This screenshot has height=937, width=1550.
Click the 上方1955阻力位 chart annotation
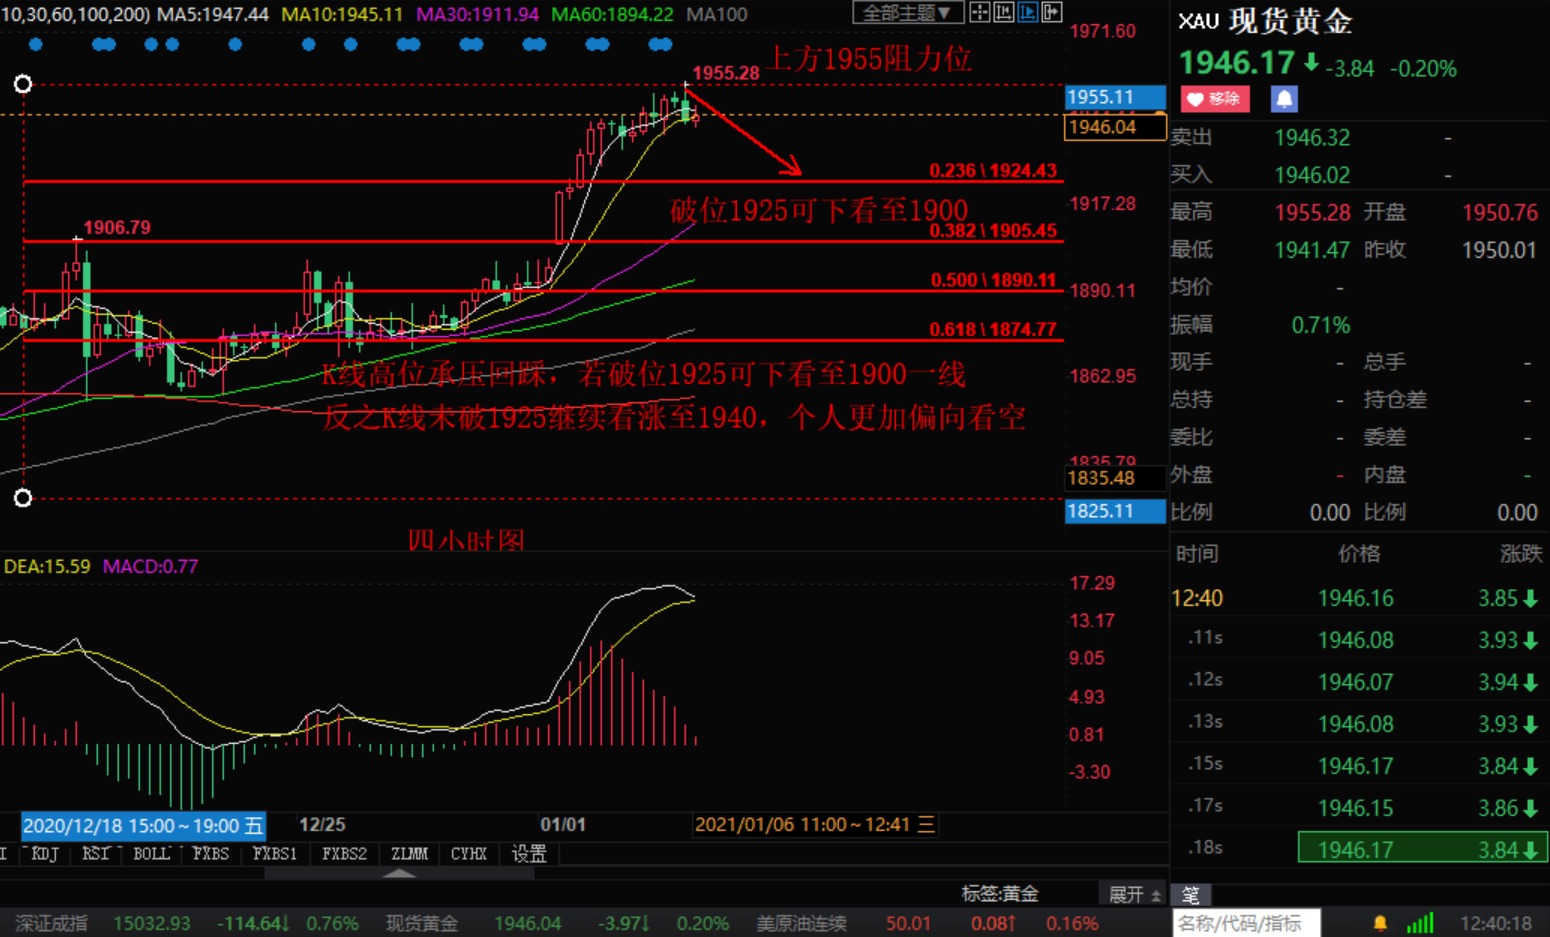869,59
